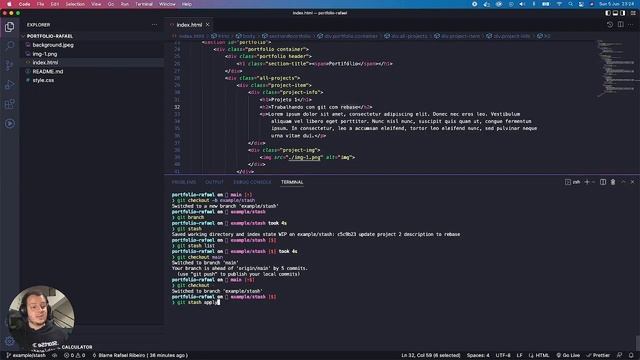Switch to the Output panel tab
640x360 pixels.
[214, 182]
